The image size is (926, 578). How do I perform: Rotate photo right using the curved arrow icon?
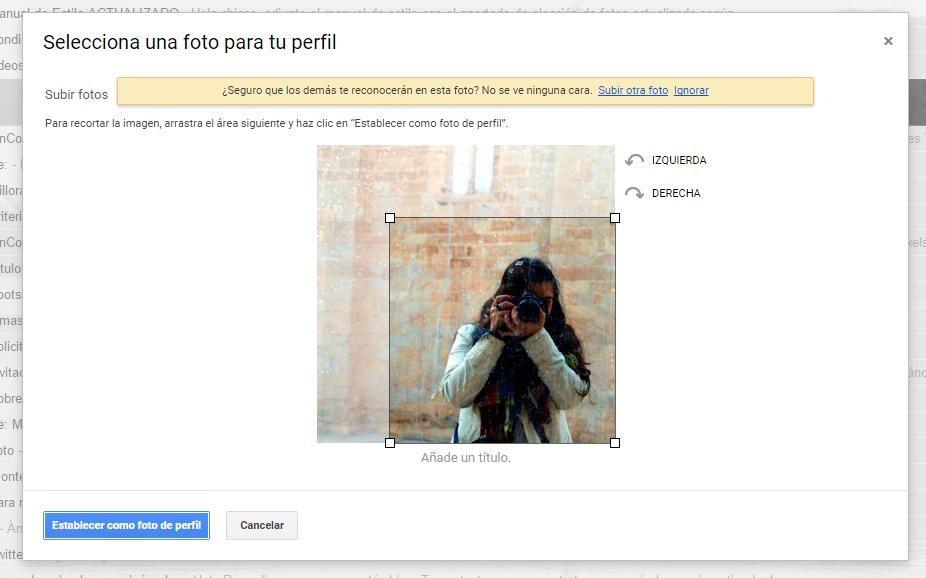pyautogui.click(x=634, y=193)
